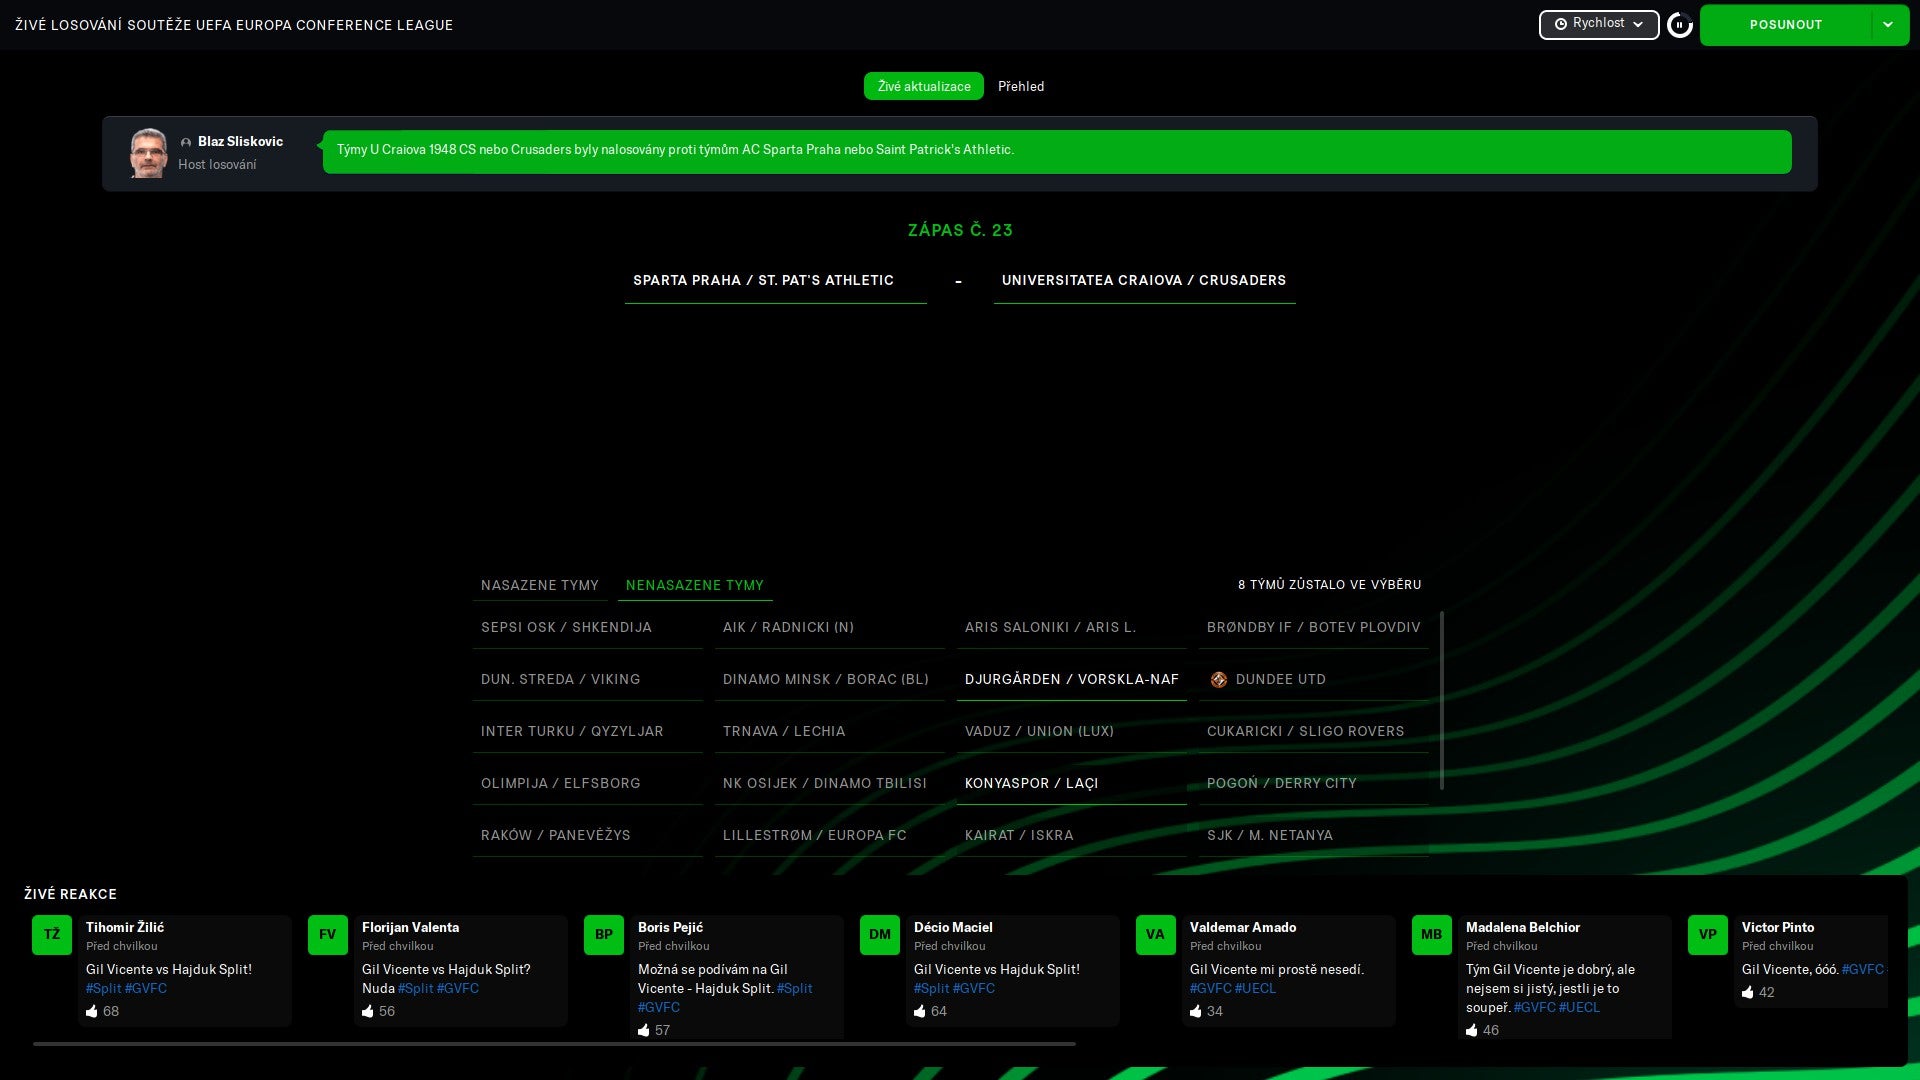1920x1080 pixels.
Task: Select UNIVERSITATEA CRAIOVA / CRUSADERS team
Action: pos(1144,281)
